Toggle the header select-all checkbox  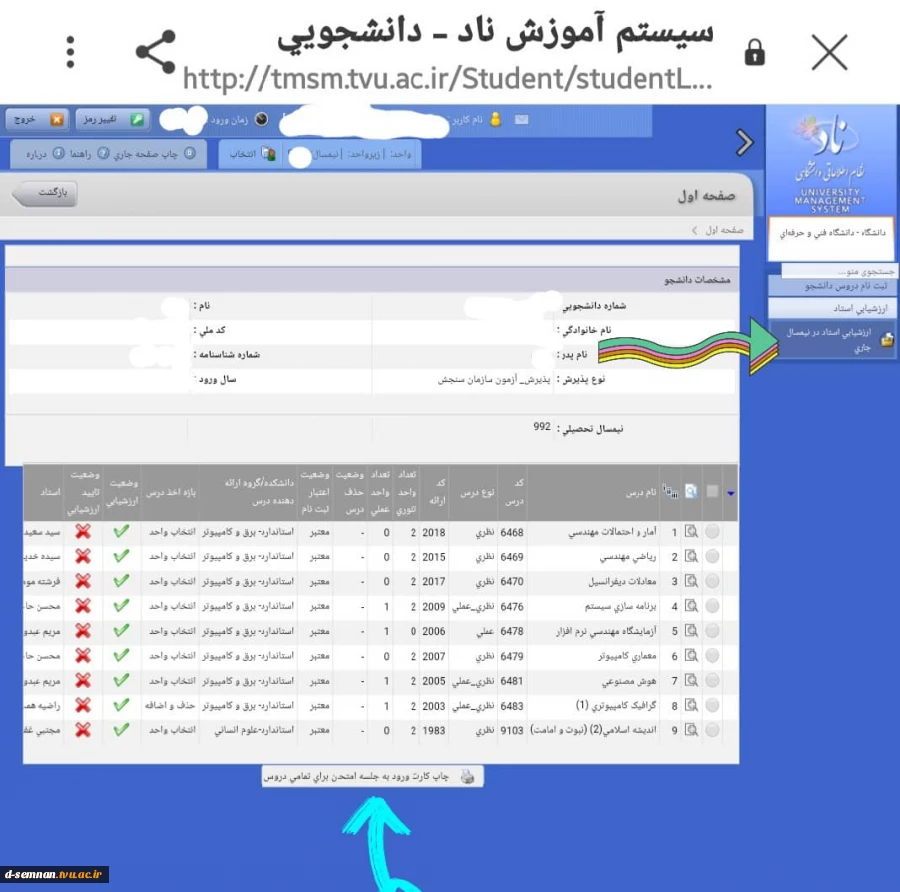[712, 491]
